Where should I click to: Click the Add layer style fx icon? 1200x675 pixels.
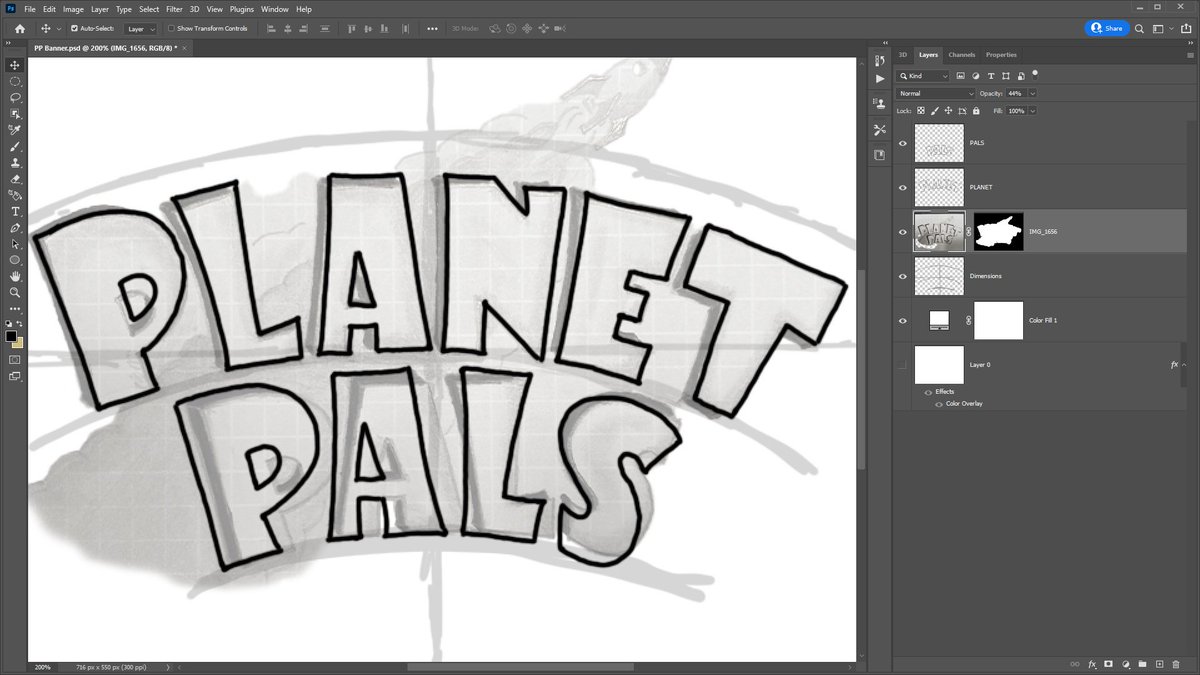pos(1092,664)
